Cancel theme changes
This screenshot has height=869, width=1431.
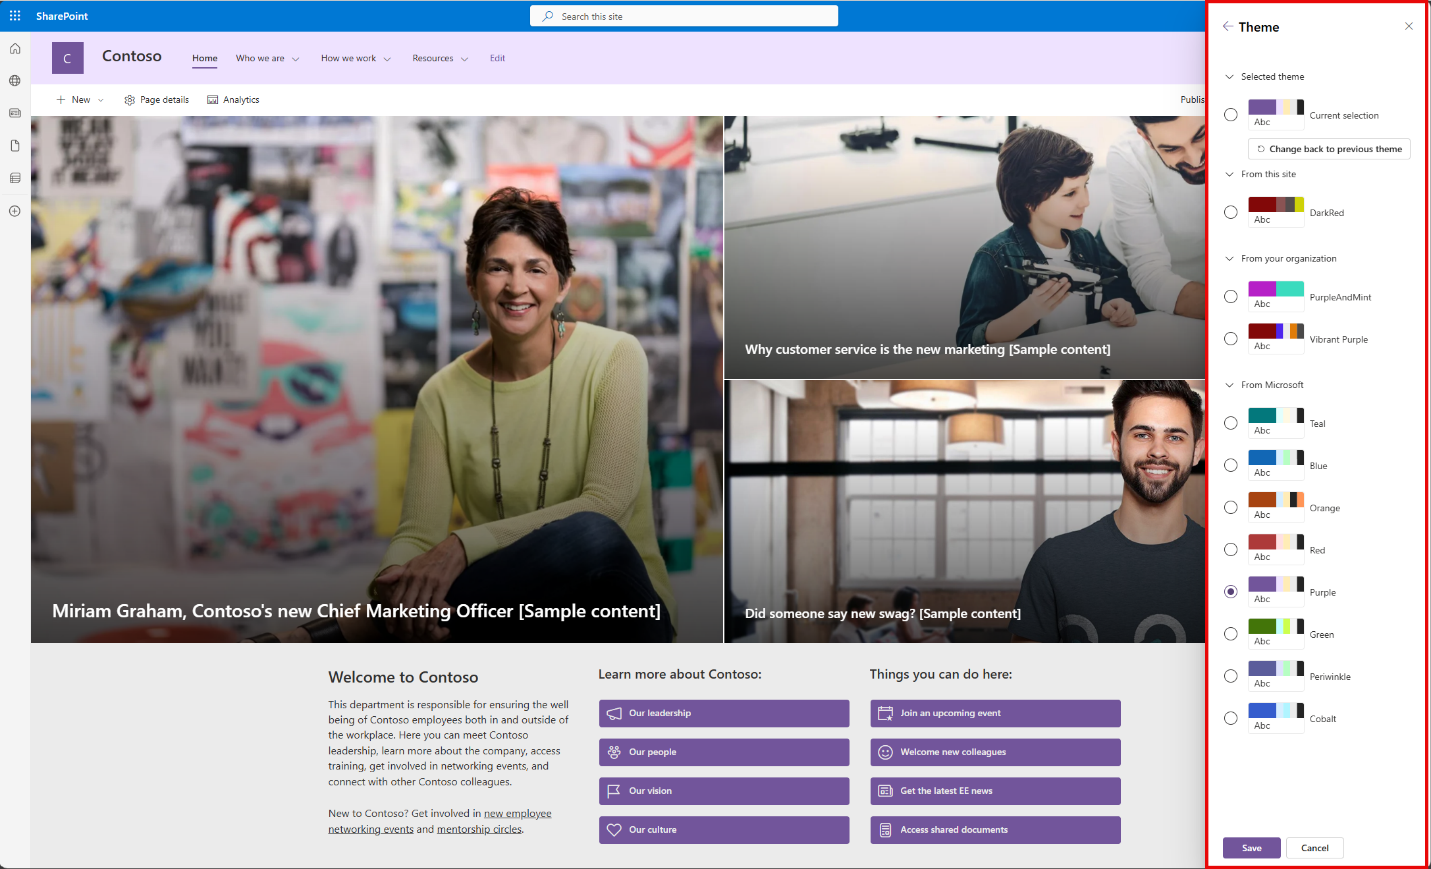pyautogui.click(x=1315, y=848)
